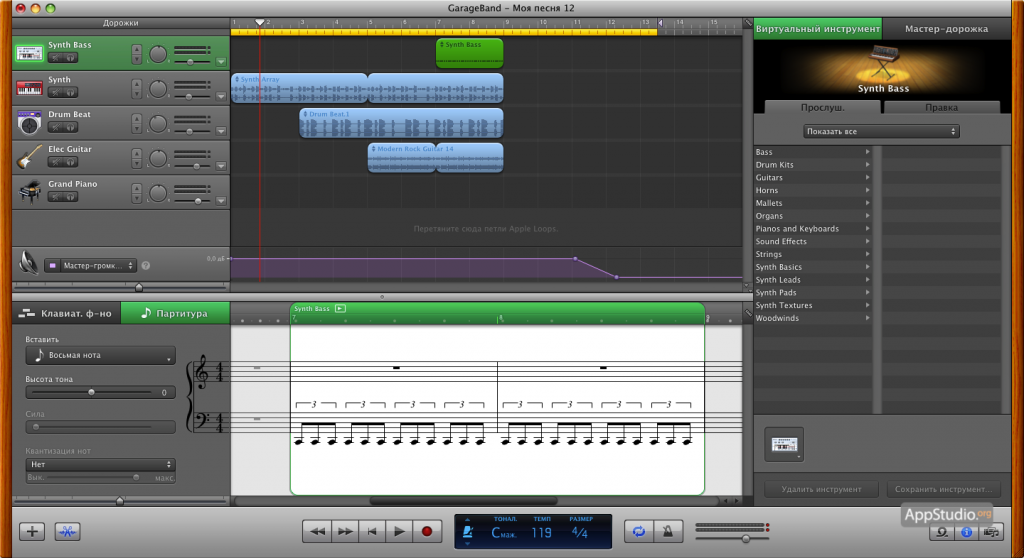Open the Мастер-громк. automation dropdown

coord(91,265)
